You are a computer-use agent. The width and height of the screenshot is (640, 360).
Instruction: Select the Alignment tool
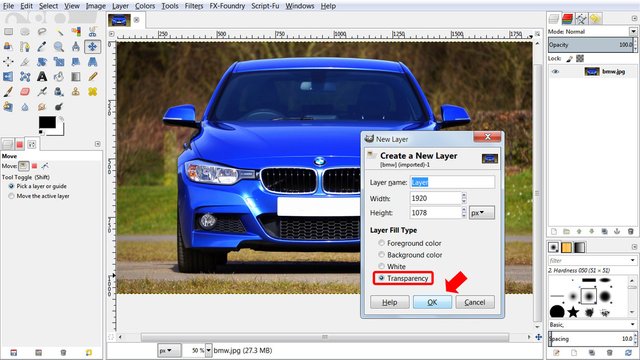pos(8,62)
